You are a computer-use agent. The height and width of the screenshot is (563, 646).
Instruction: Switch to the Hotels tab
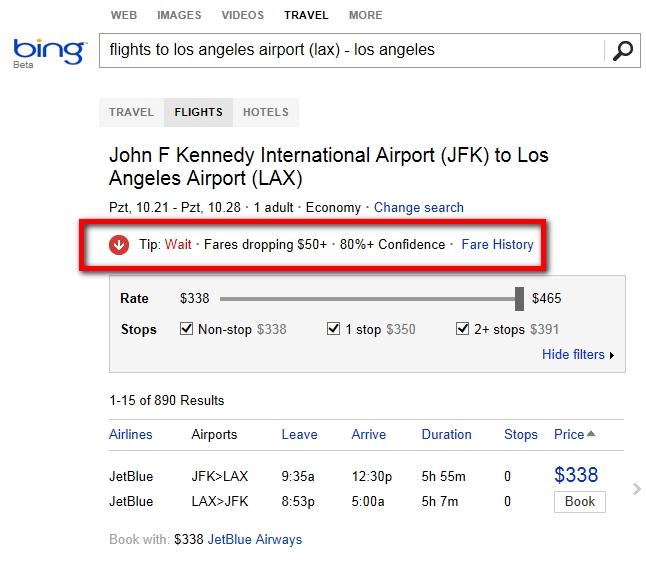pos(265,112)
